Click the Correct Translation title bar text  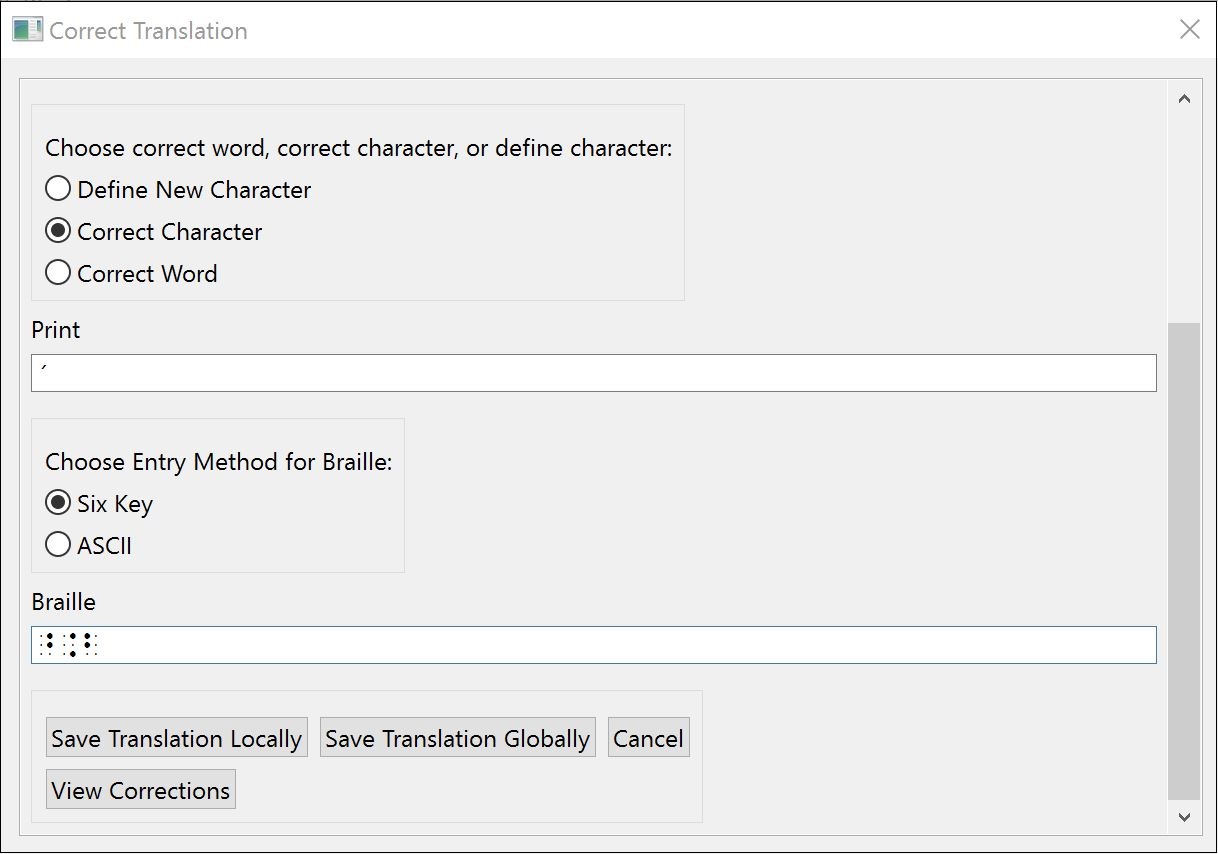[x=149, y=31]
